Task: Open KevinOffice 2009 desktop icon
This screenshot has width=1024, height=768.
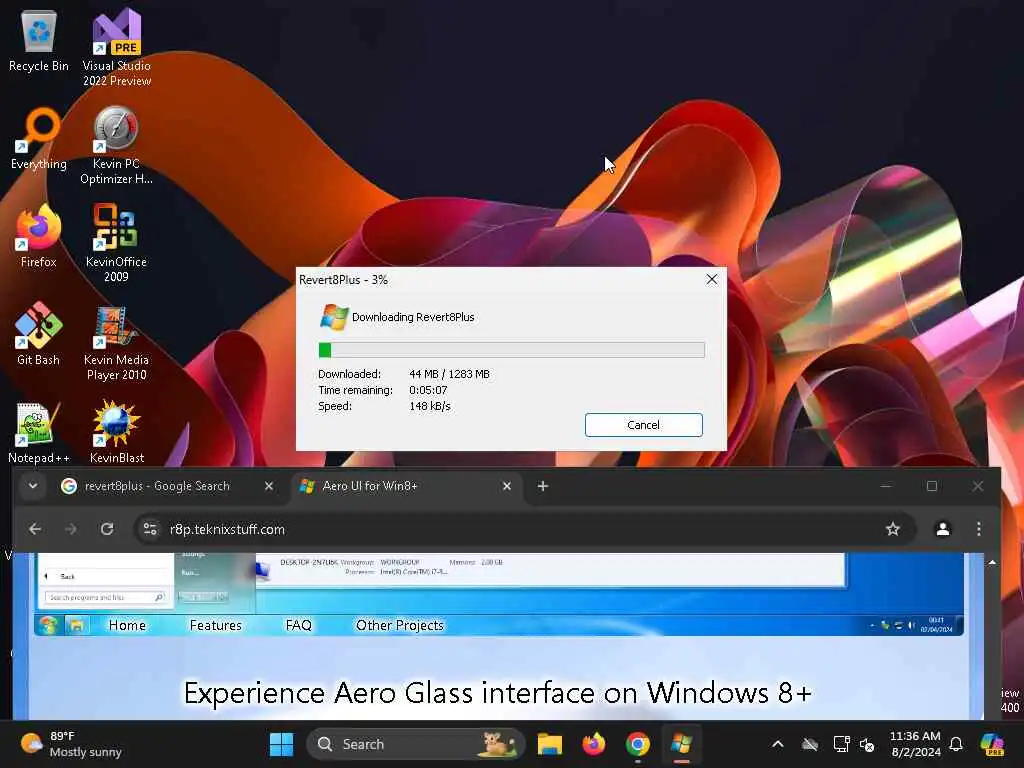Action: (116, 243)
